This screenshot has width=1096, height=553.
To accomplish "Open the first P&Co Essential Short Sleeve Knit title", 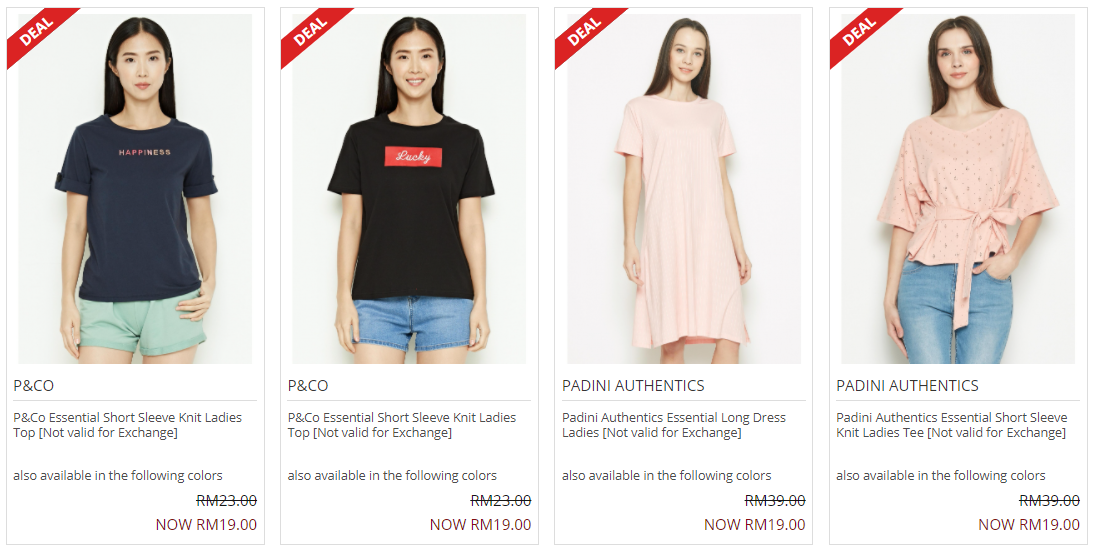I will 127,425.
